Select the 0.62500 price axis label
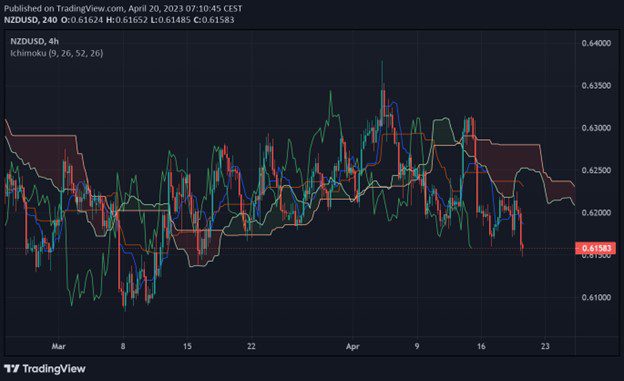Image resolution: width=624 pixels, height=381 pixels. pos(596,170)
